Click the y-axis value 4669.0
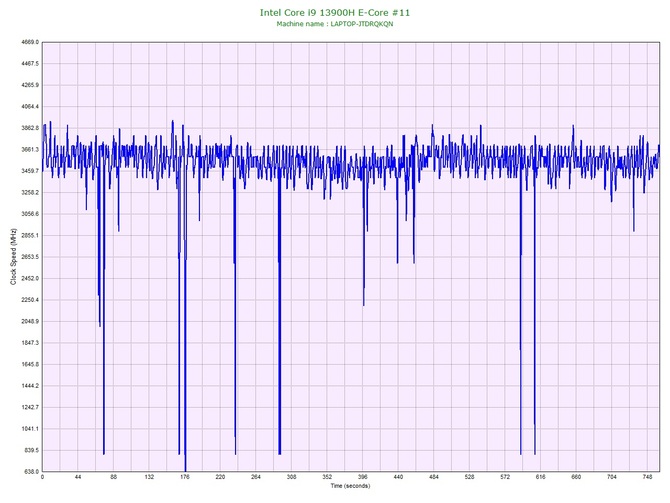Image resolution: width=670 pixels, height=503 pixels. click(x=30, y=42)
